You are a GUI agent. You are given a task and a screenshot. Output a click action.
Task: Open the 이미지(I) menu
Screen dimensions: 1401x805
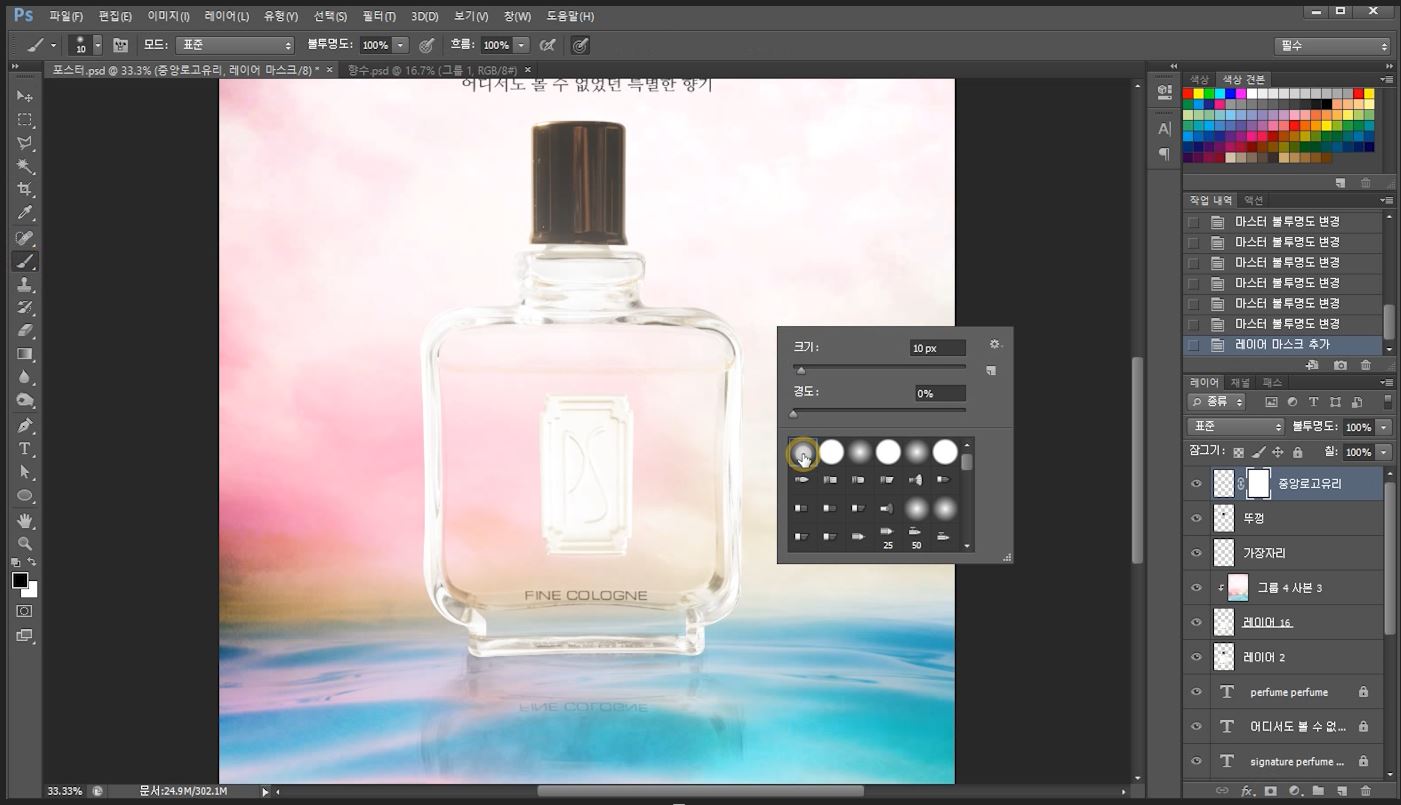[x=168, y=16]
